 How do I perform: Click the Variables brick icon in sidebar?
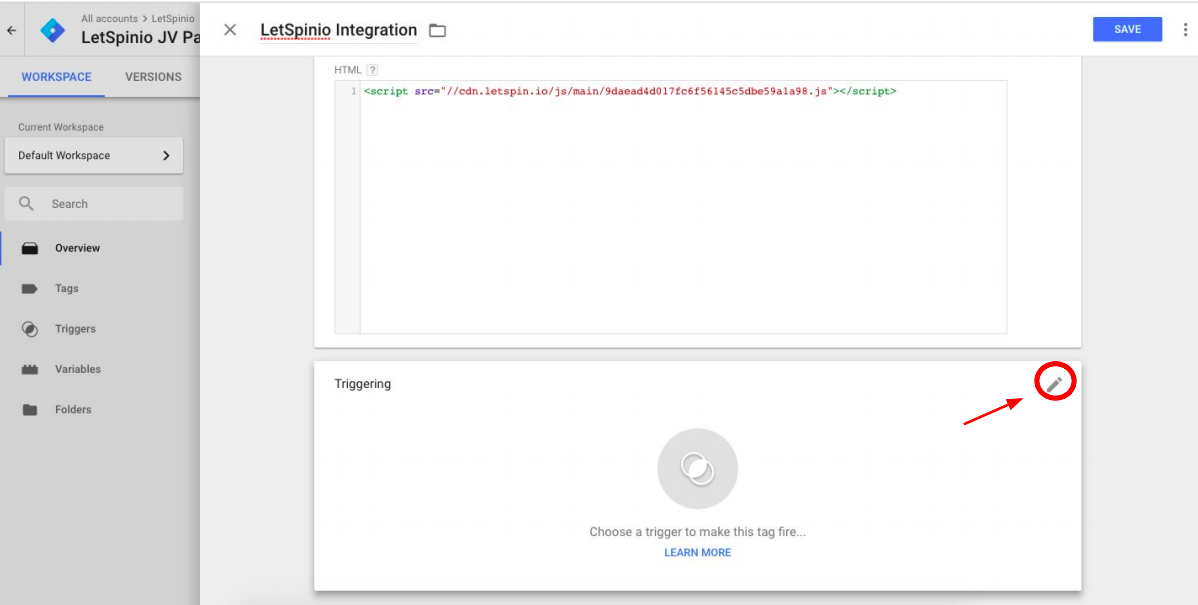pyautogui.click(x=30, y=369)
